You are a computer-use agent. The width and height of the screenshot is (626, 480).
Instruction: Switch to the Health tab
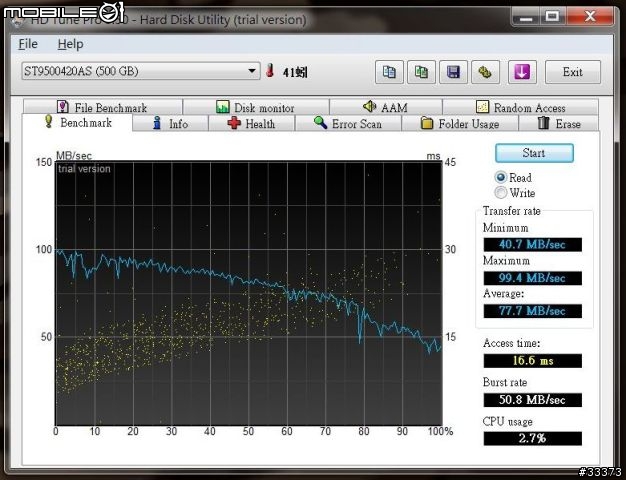click(250, 124)
